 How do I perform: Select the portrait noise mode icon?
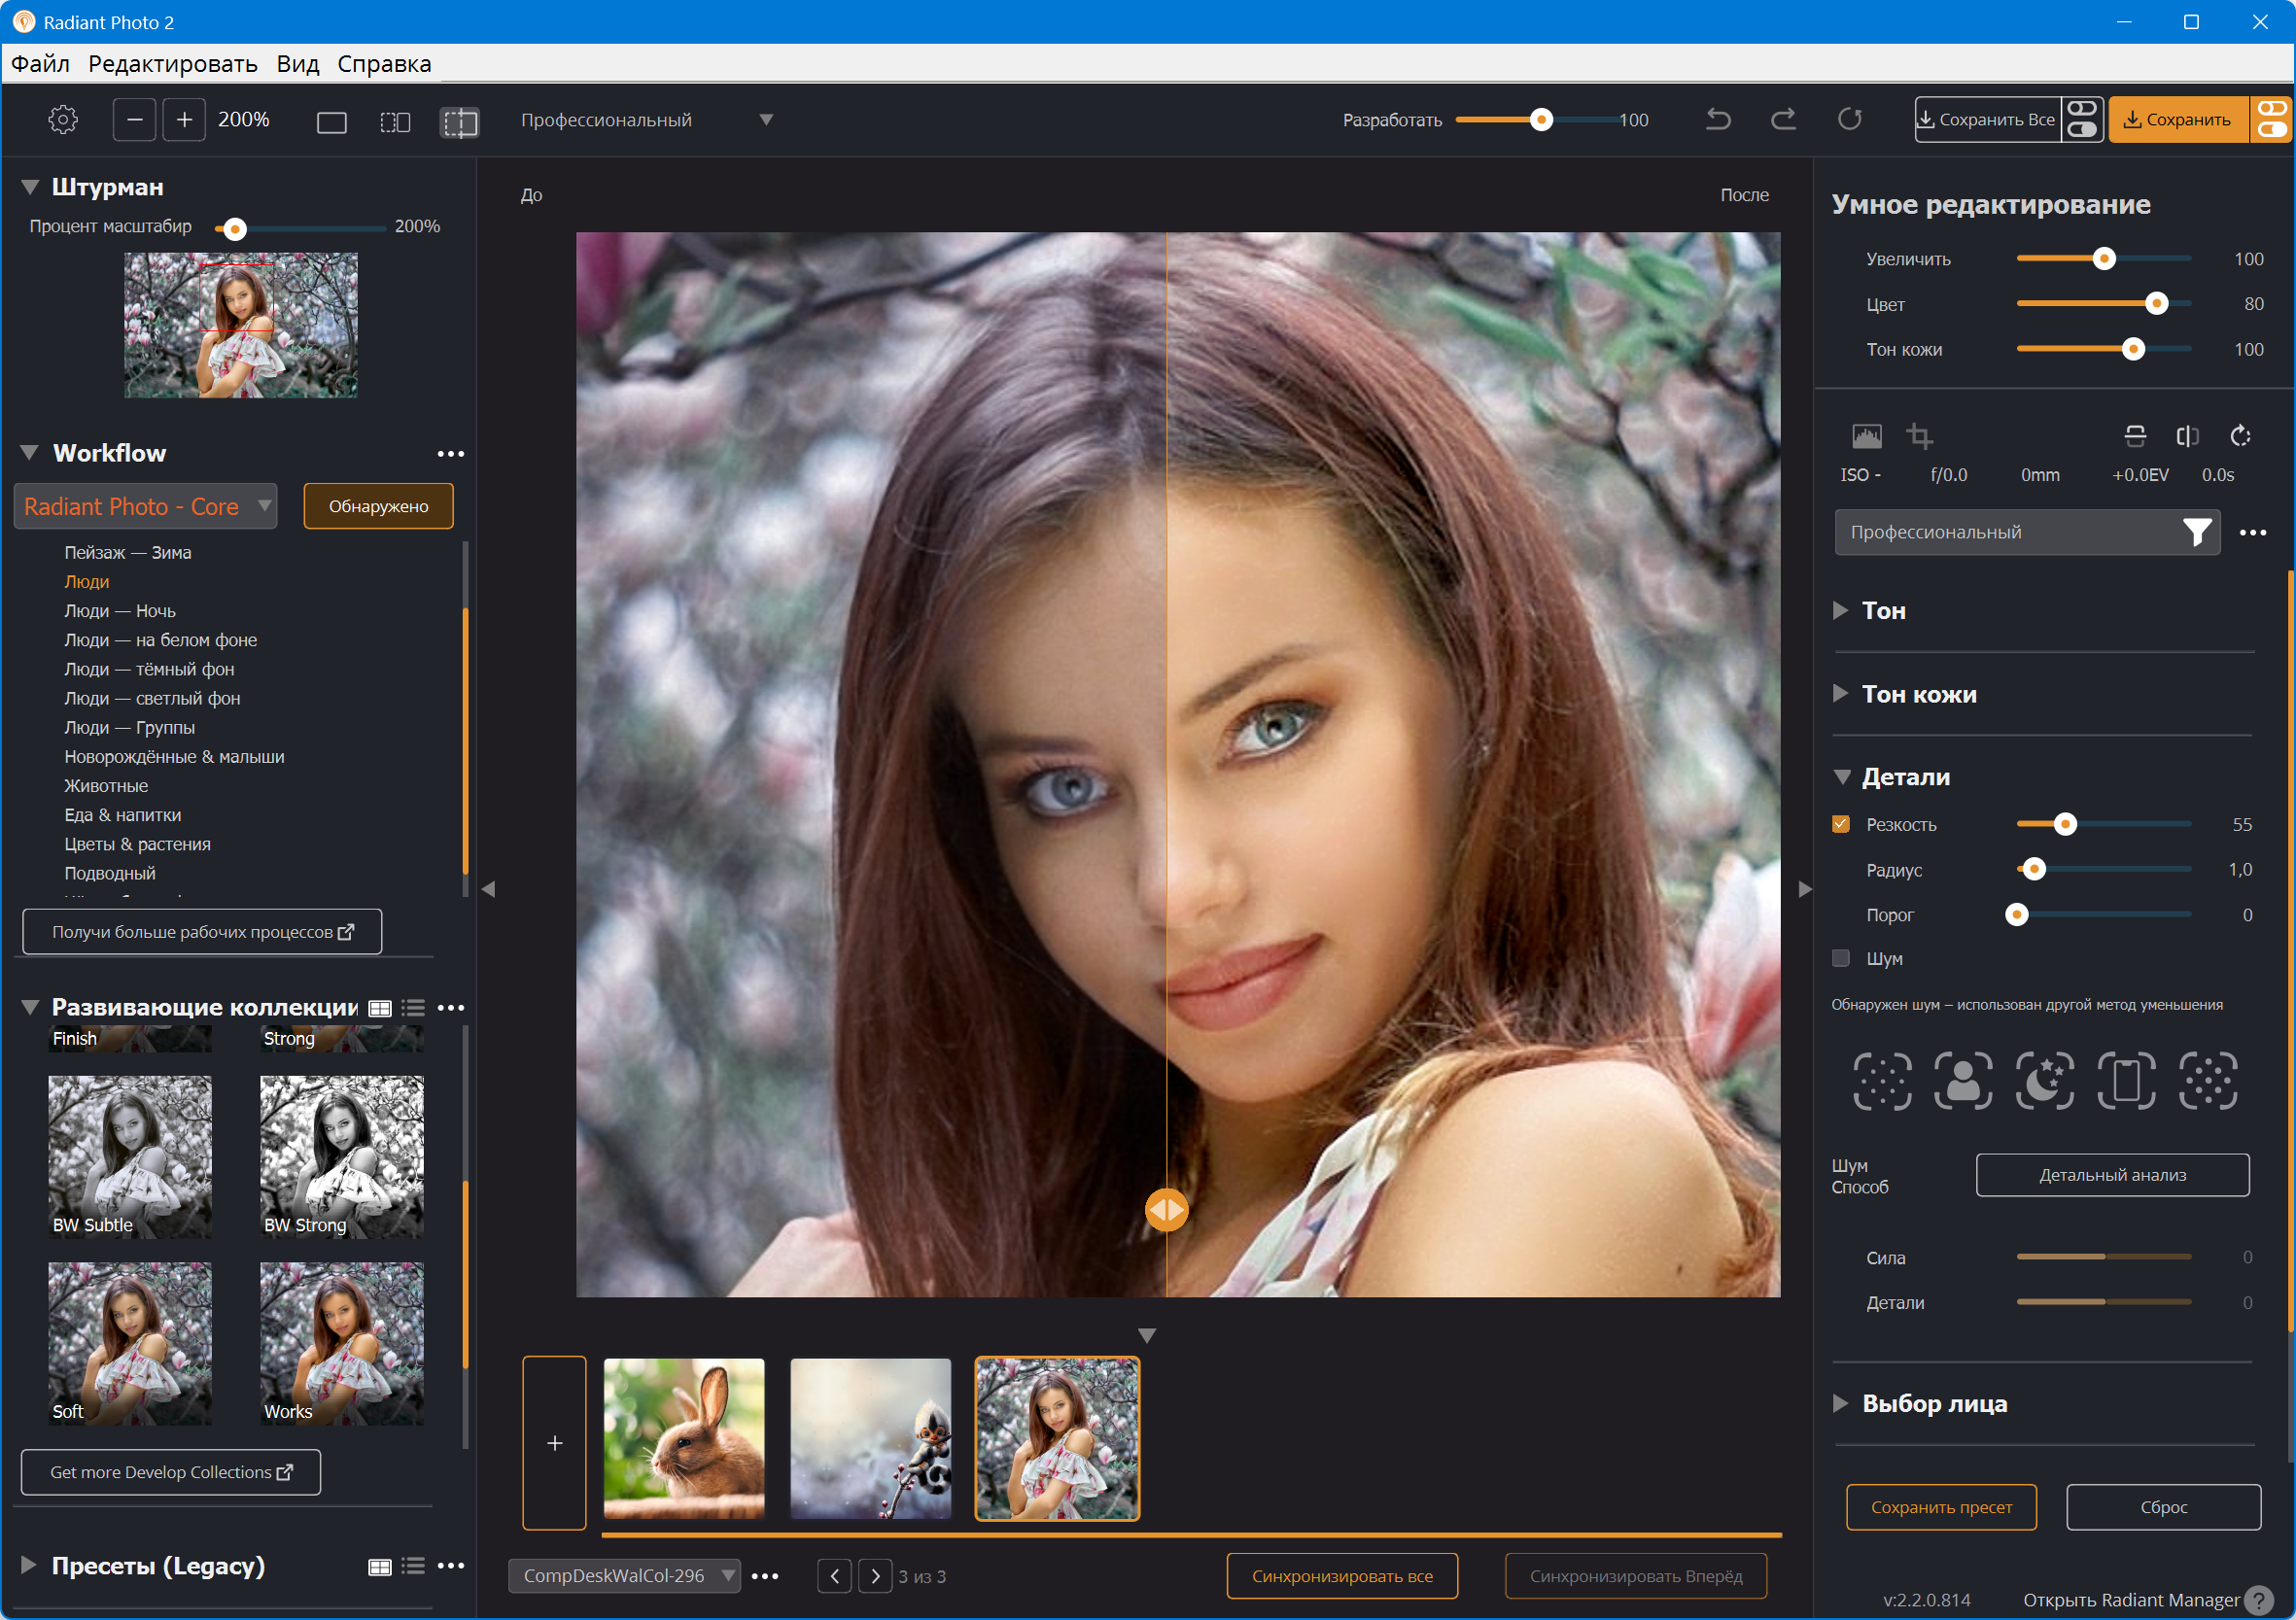pos(1963,1080)
